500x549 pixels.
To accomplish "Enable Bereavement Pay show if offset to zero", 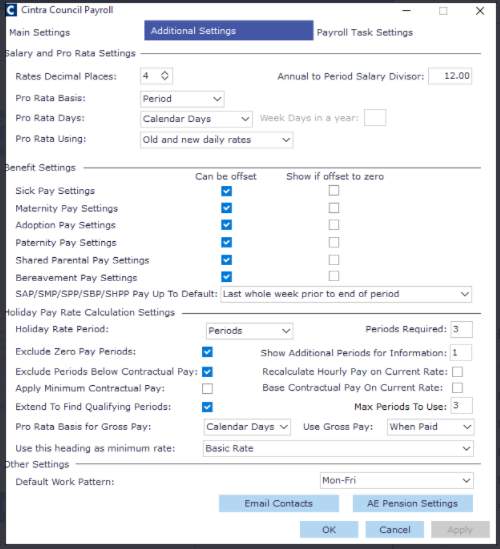I will pos(334,276).
